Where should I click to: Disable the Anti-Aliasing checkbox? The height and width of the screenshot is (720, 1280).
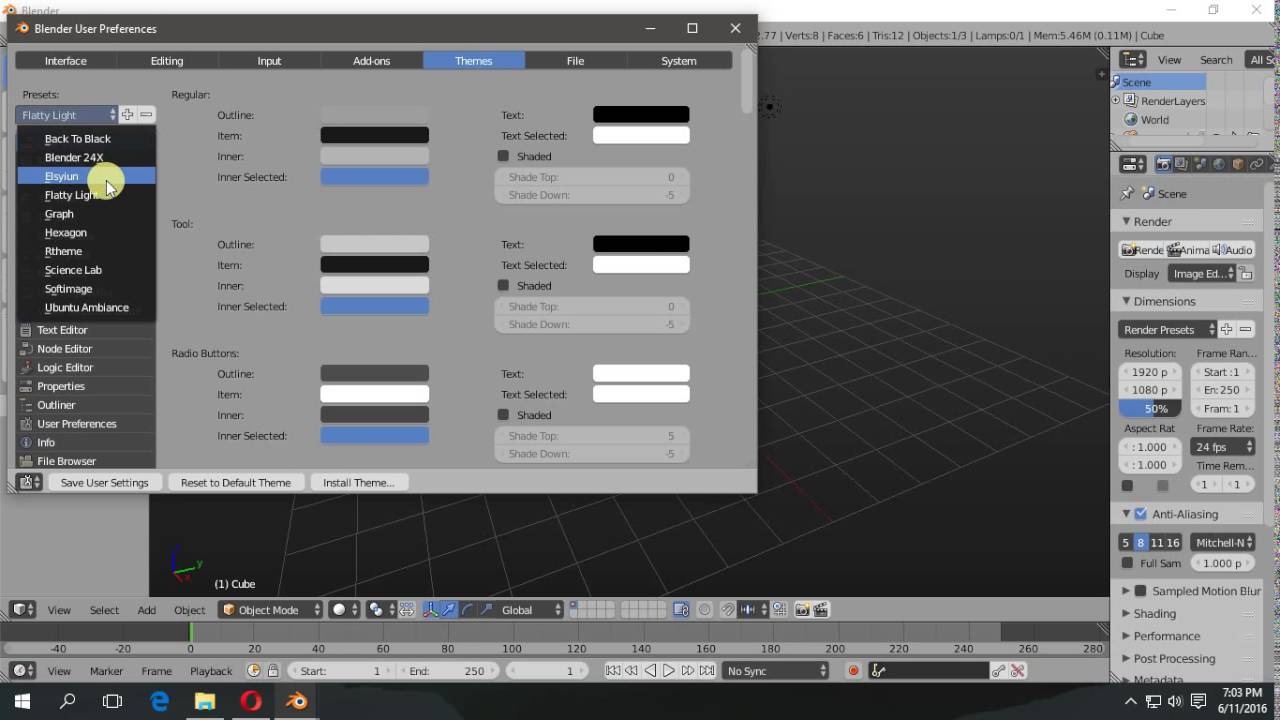[1141, 514]
